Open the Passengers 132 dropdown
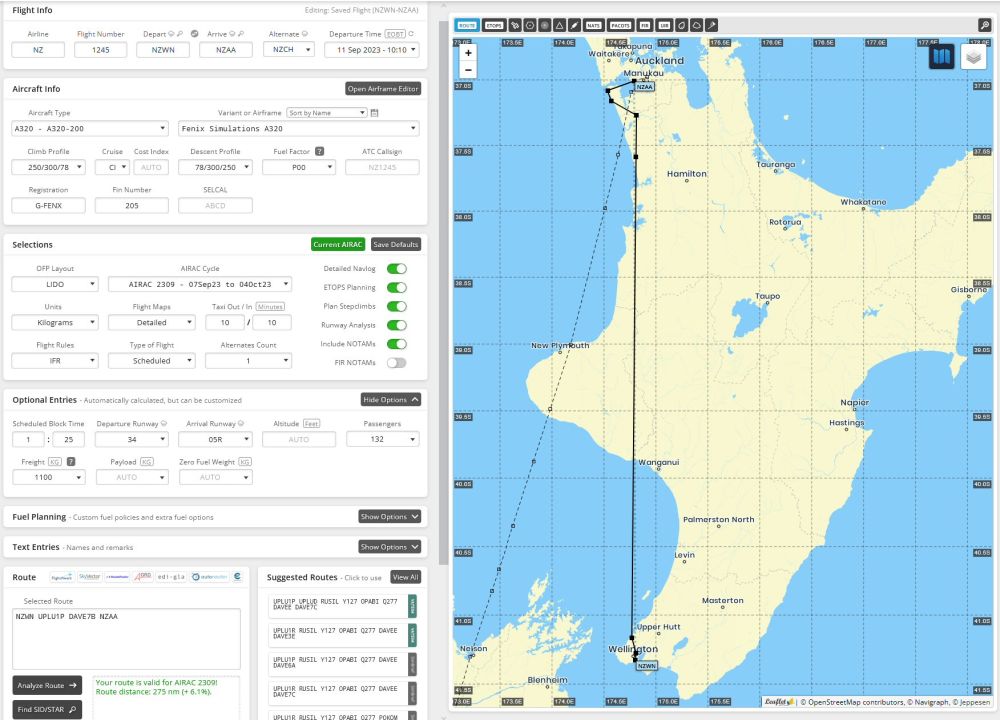1000x720 pixels. (x=383, y=439)
